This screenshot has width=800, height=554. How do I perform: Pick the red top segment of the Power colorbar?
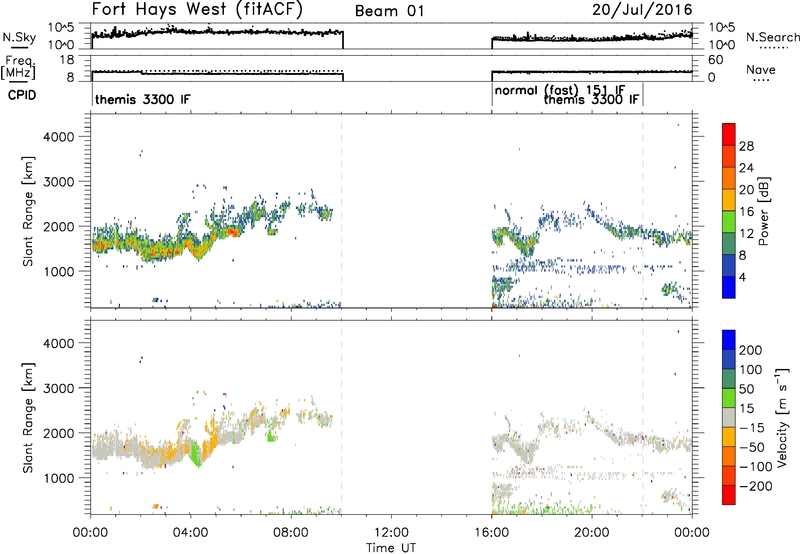click(x=729, y=134)
